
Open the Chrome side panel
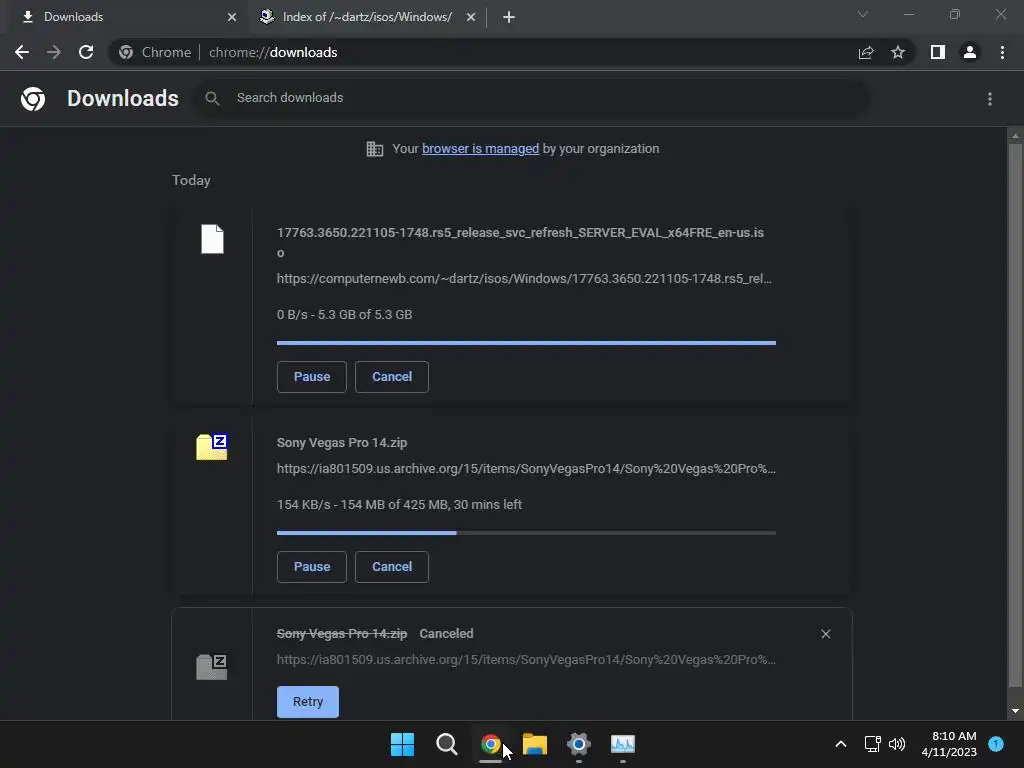pyautogui.click(x=938, y=52)
